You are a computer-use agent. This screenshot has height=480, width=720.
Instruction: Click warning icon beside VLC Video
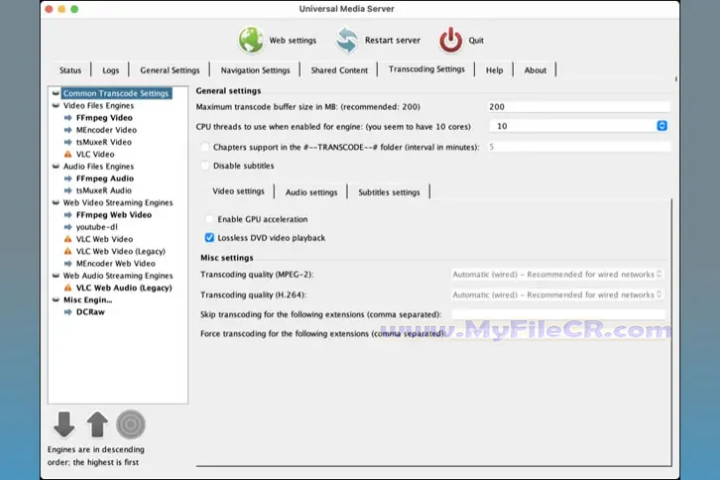click(x=68, y=154)
